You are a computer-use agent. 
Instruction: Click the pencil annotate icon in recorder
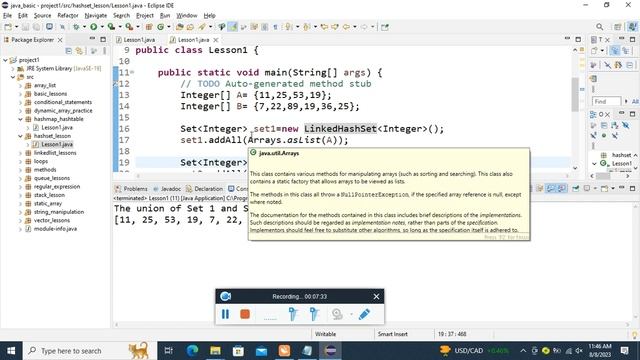click(x=364, y=314)
